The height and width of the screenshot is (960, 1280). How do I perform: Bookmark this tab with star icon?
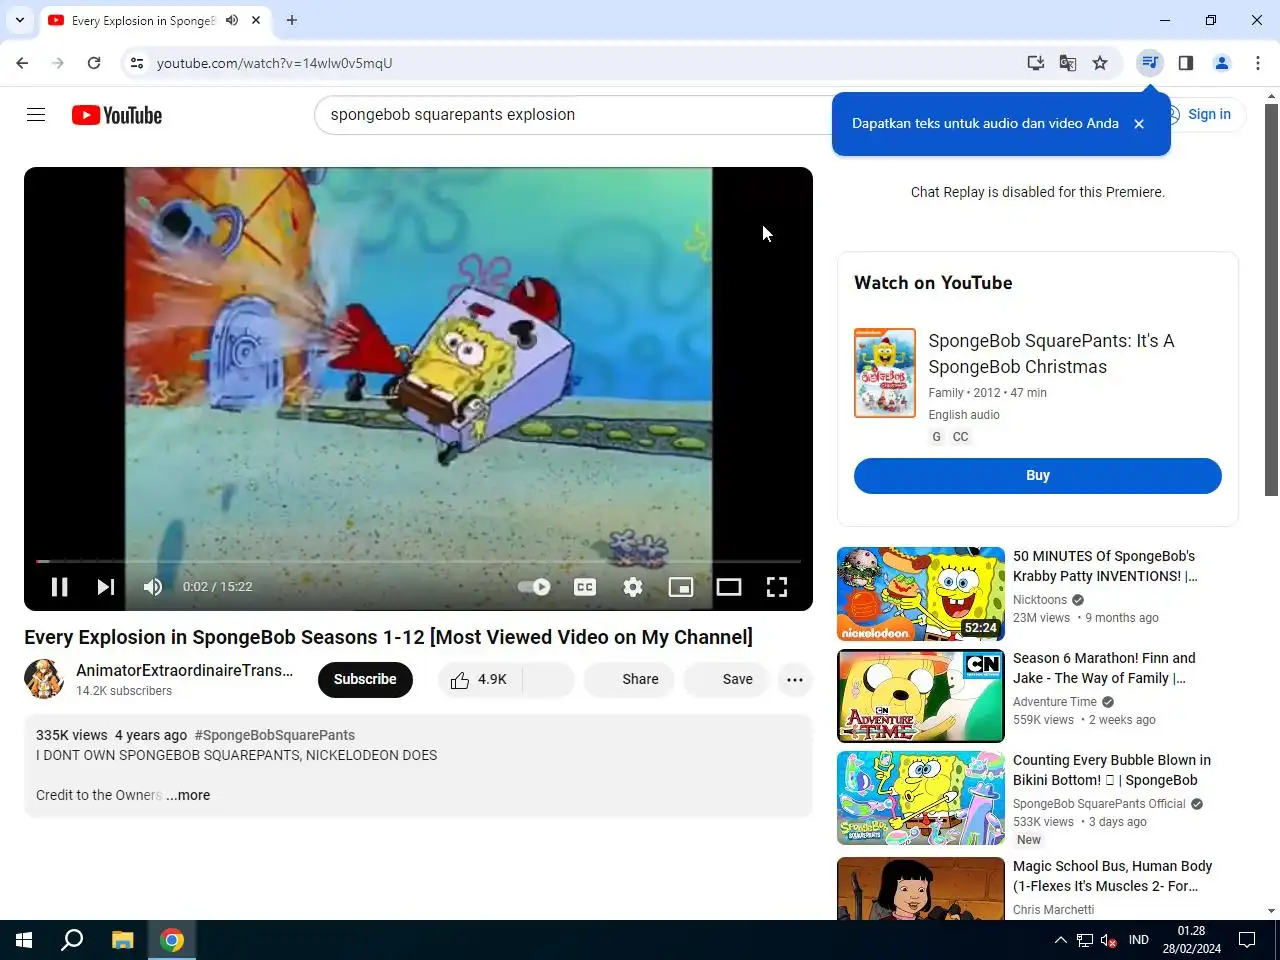pyautogui.click(x=1100, y=63)
